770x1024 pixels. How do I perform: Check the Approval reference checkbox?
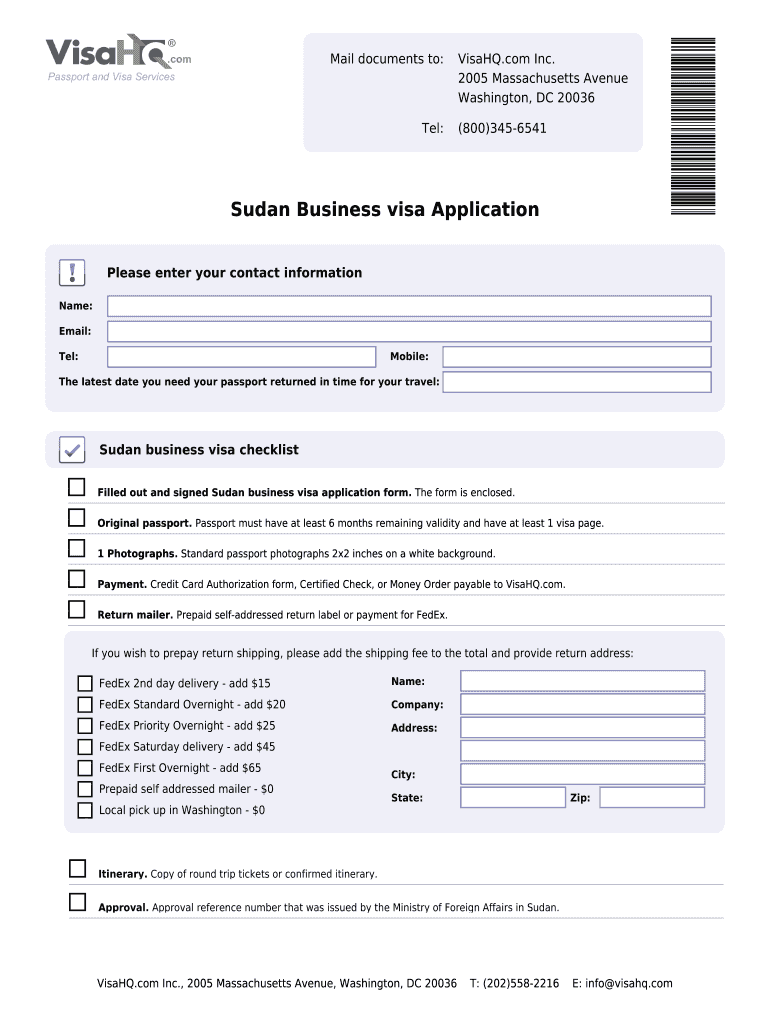(77, 902)
